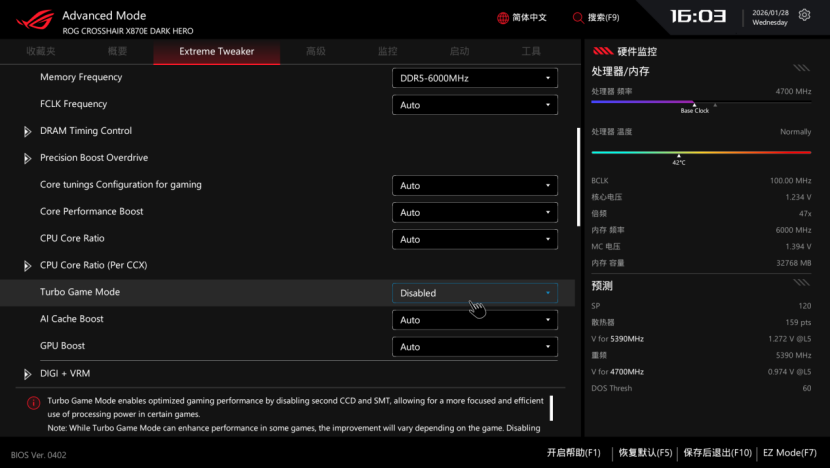Switch to the Extreme Tweaker tab
The image size is (830, 468).
[216, 51]
